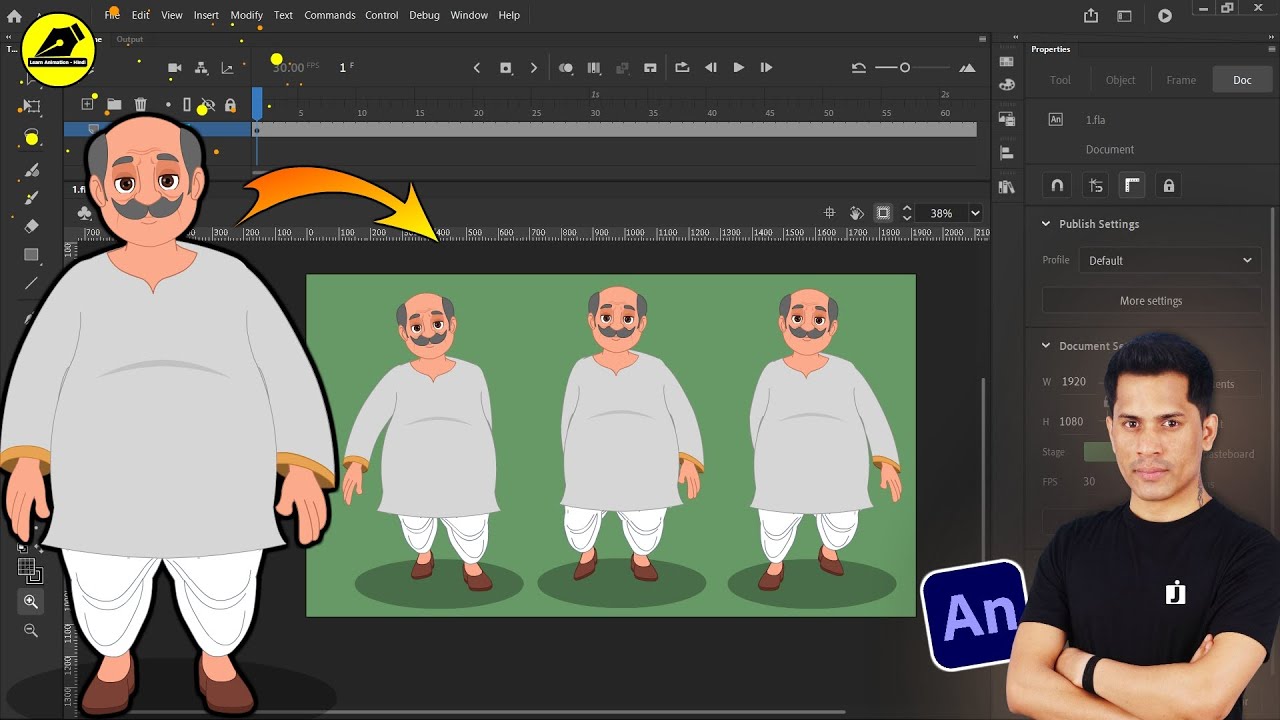Image resolution: width=1280 pixels, height=720 pixels.
Task: Open the layer depth panel icon
Action: pyautogui.click(x=227, y=68)
